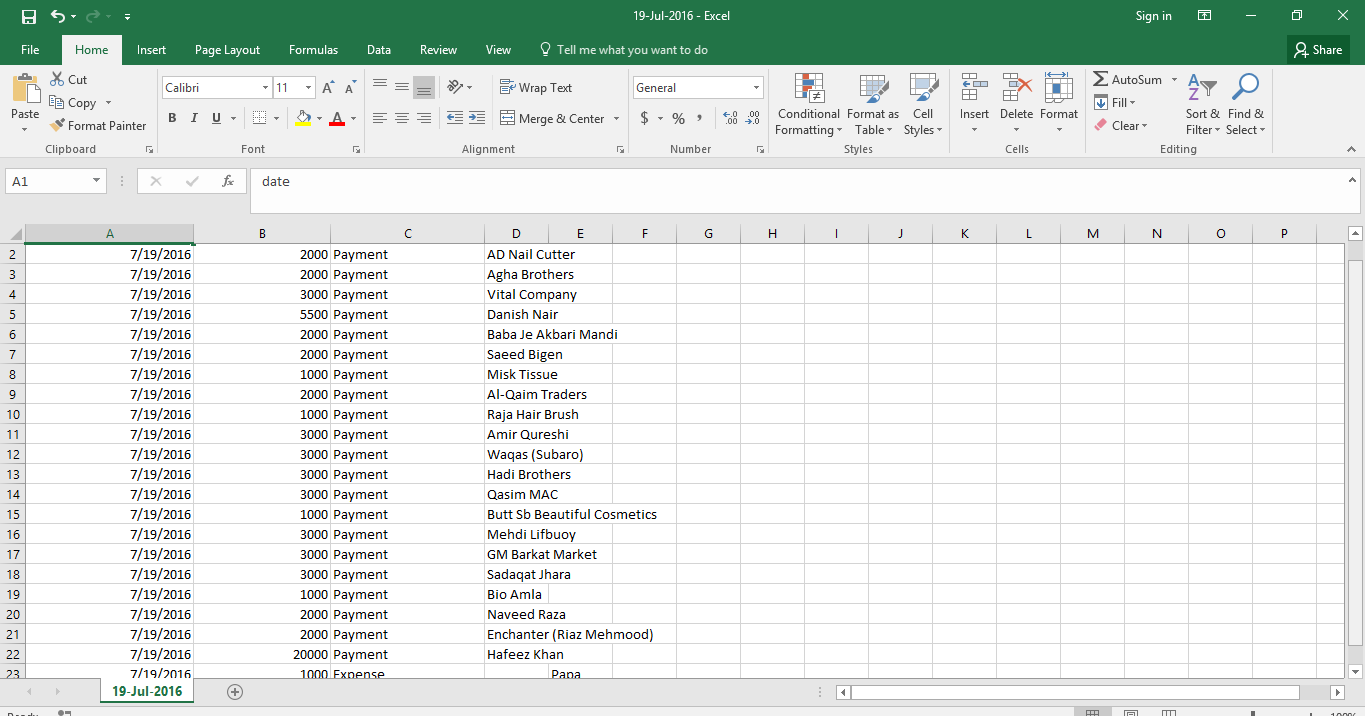Expand the Name Box dropdown
Viewport: 1365px width, 716px height.
pos(97,181)
